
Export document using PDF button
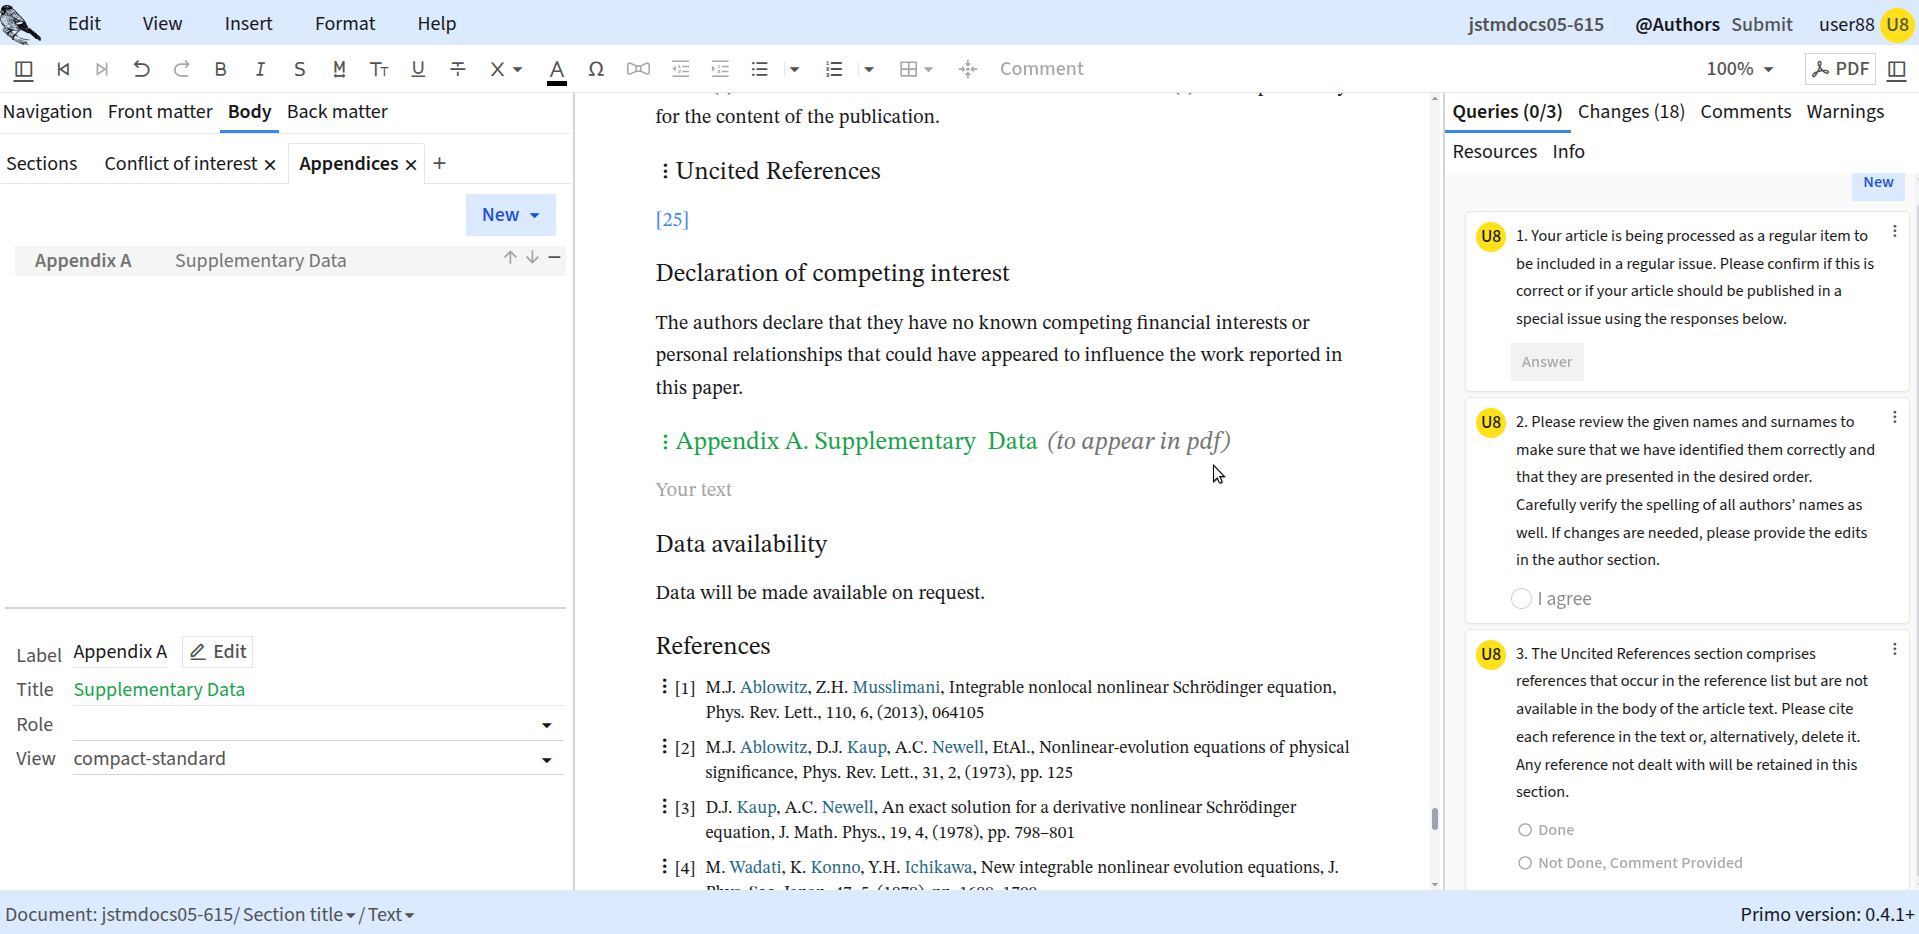[x=1840, y=69]
